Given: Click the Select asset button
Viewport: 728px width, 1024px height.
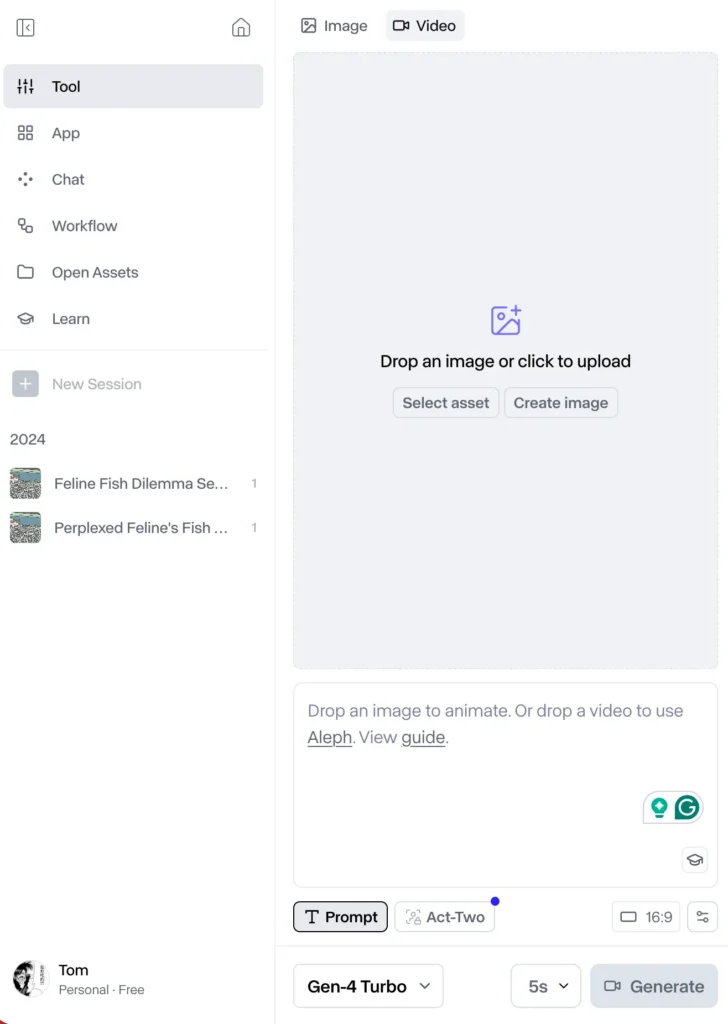Looking at the screenshot, I should coord(446,403).
